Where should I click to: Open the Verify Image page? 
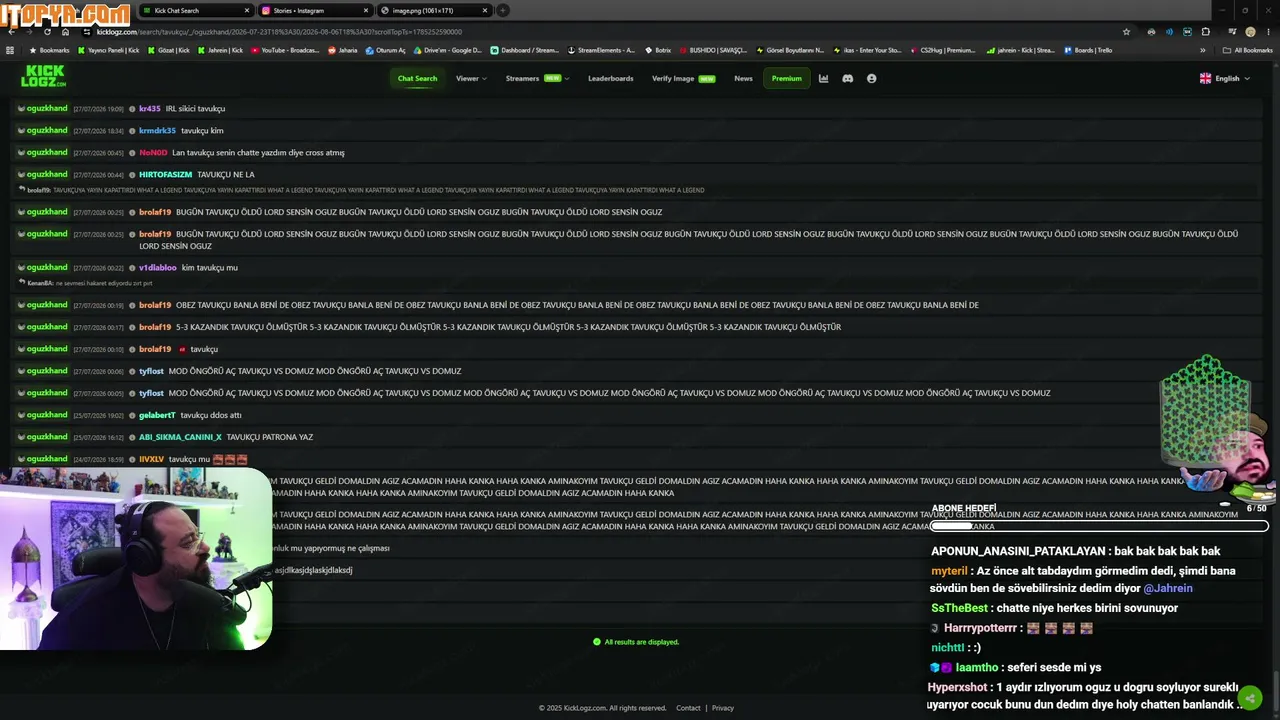click(x=683, y=78)
